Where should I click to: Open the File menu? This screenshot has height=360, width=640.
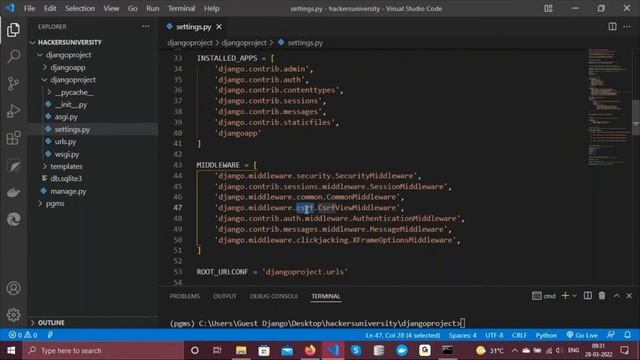tap(29, 8)
